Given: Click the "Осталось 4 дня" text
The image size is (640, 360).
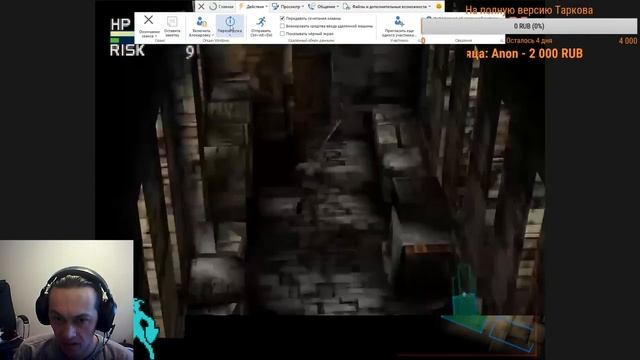Looking at the screenshot, I should point(529,41).
